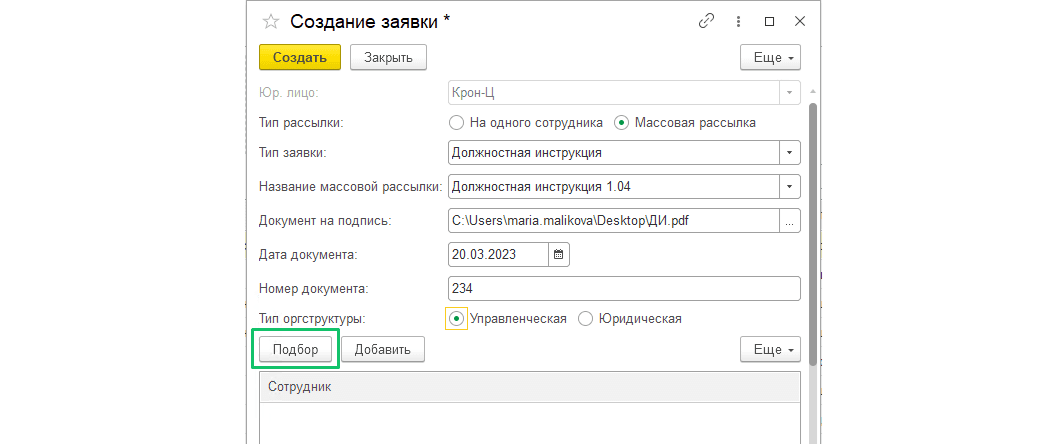1043x444 pixels.
Task: Click the yellow Создать button
Action: click(299, 57)
